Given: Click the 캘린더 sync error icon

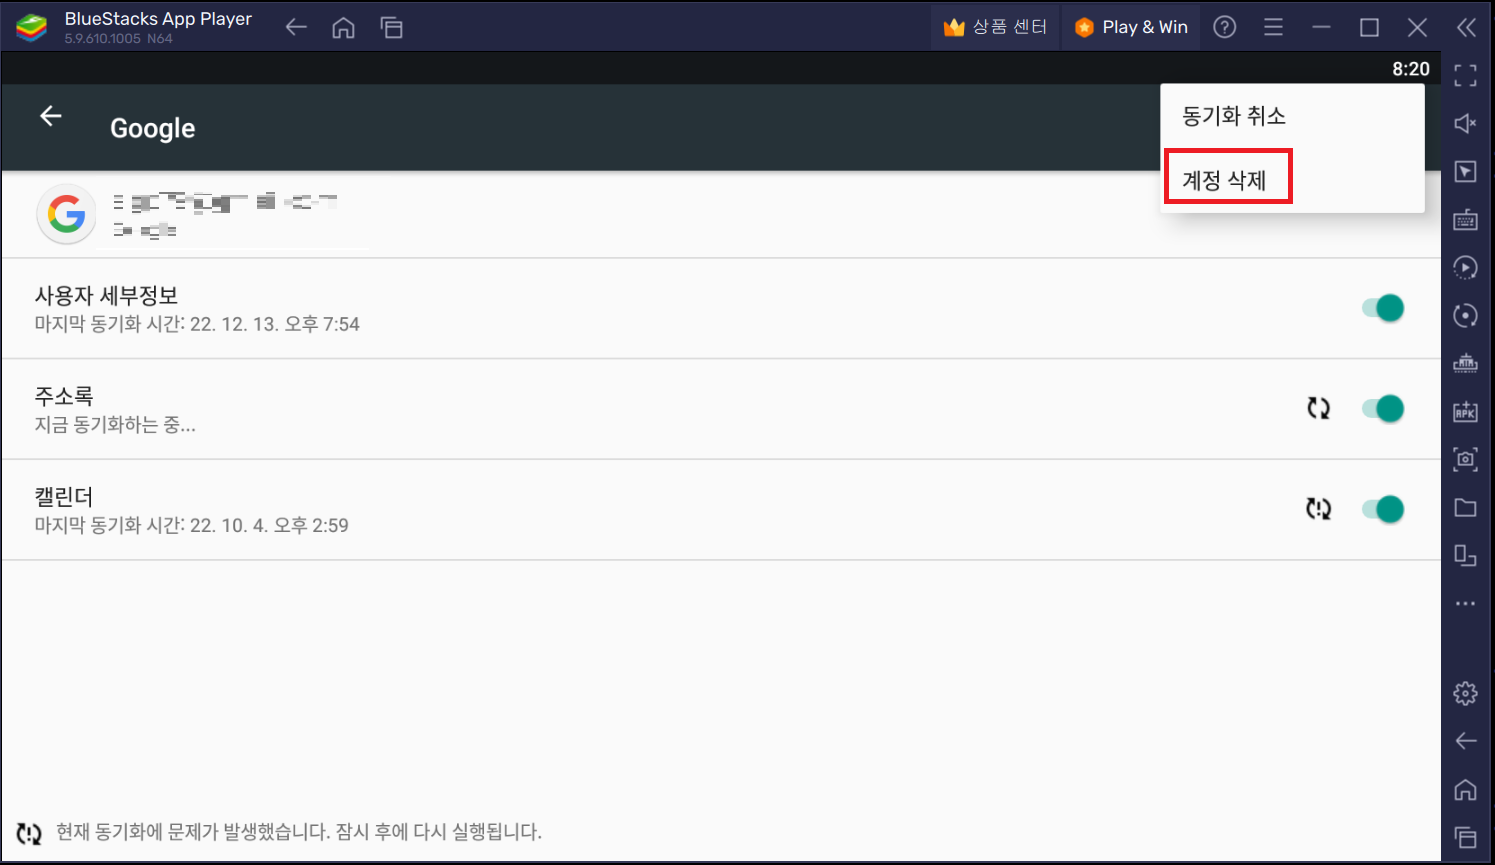Looking at the screenshot, I should tap(1319, 509).
